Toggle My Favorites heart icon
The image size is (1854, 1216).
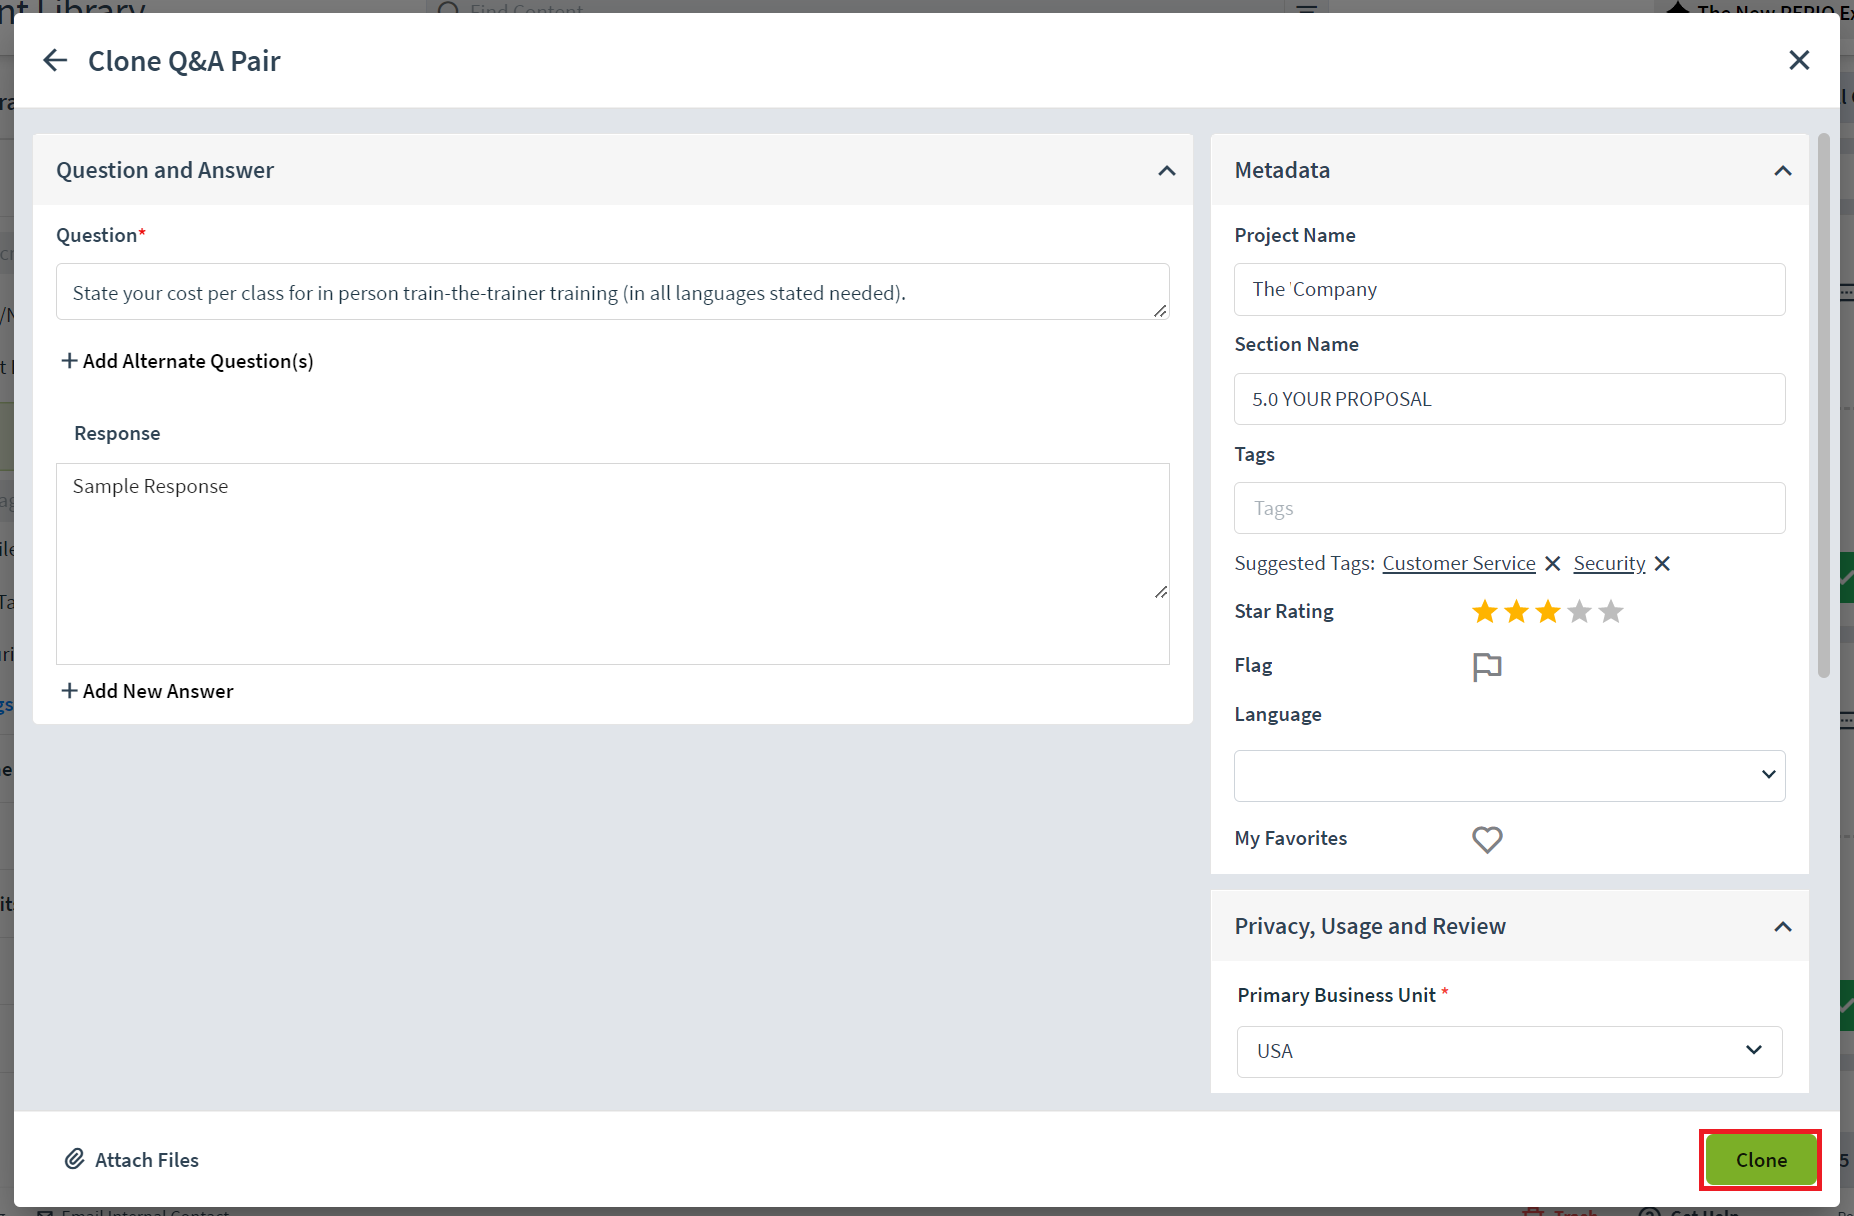tap(1487, 840)
